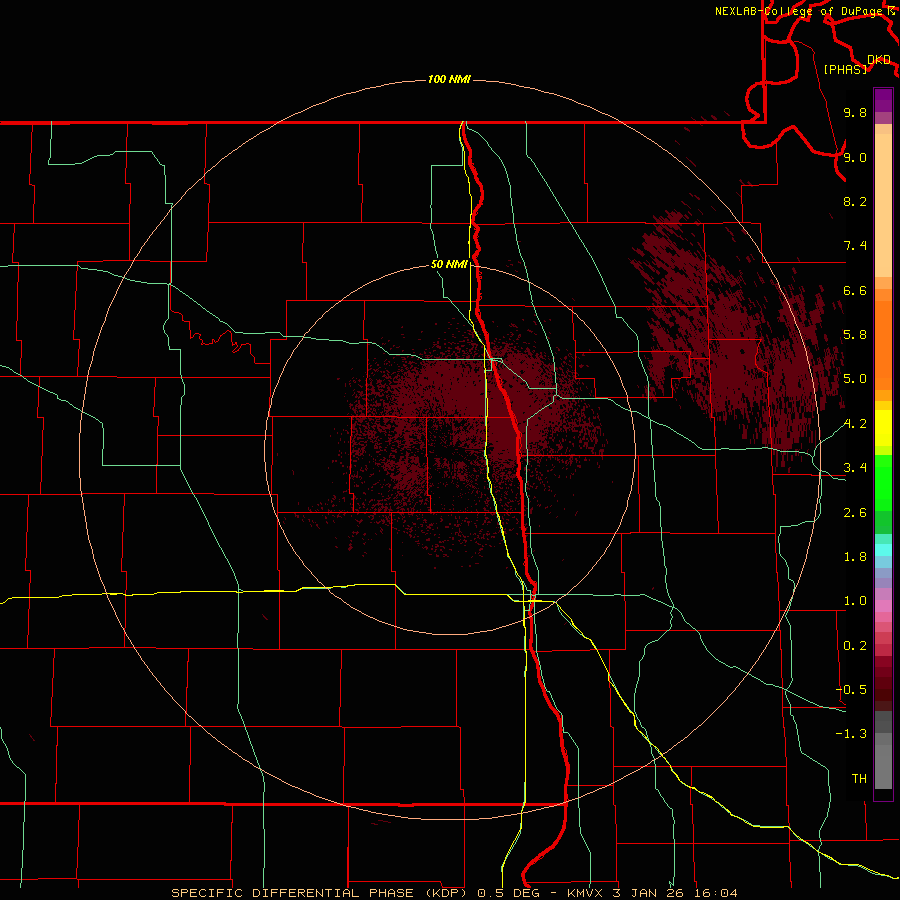Image resolution: width=900 pixels, height=900 pixels.
Task: Click the 5.8 scale value
Action: click(855, 335)
